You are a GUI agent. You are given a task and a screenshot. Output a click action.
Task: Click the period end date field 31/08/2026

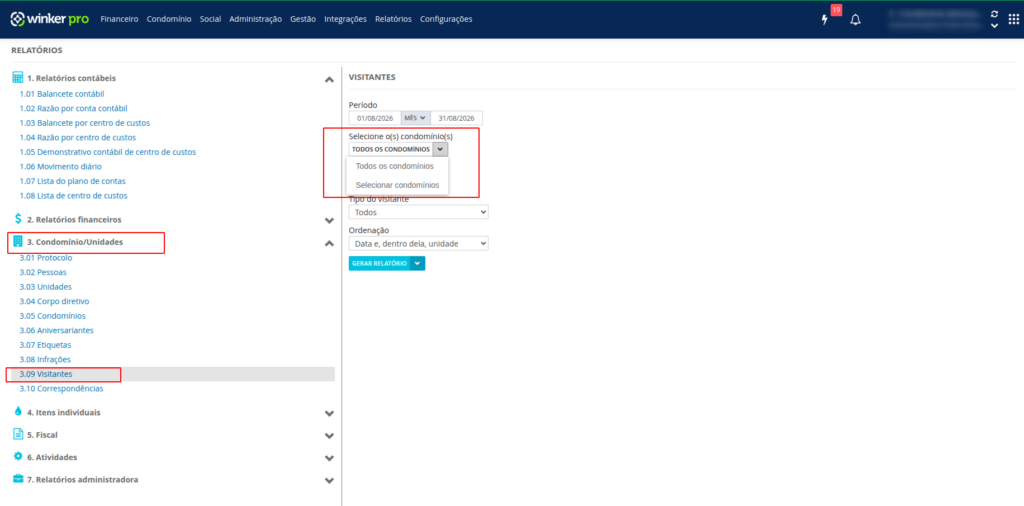(456, 118)
